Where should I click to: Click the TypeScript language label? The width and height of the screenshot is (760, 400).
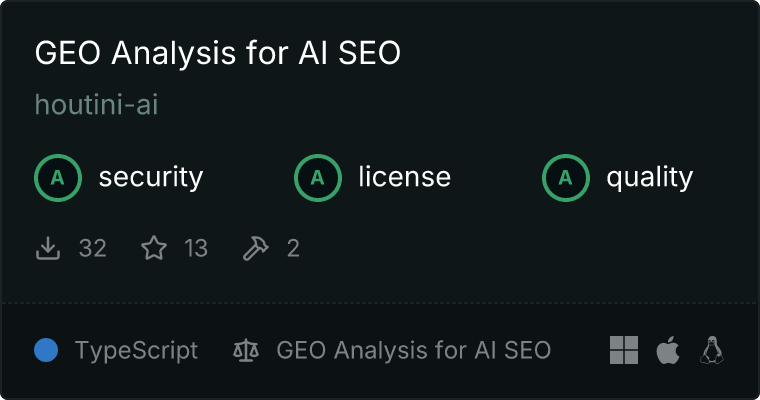tap(136, 350)
